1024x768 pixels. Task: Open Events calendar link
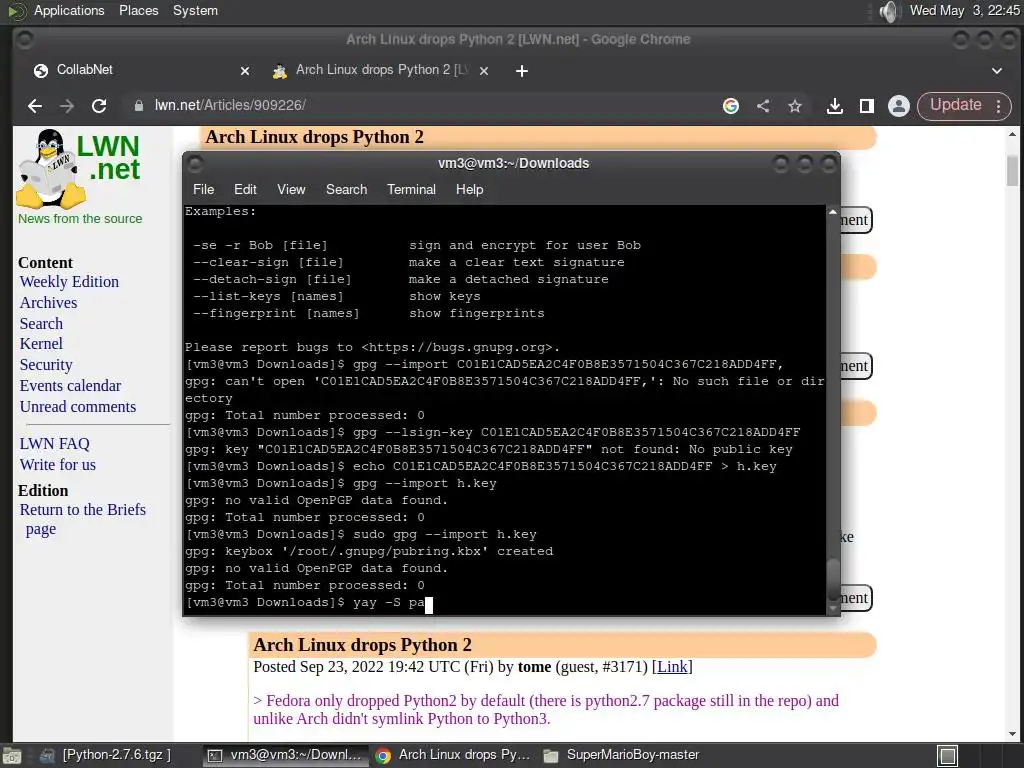tap(71, 385)
